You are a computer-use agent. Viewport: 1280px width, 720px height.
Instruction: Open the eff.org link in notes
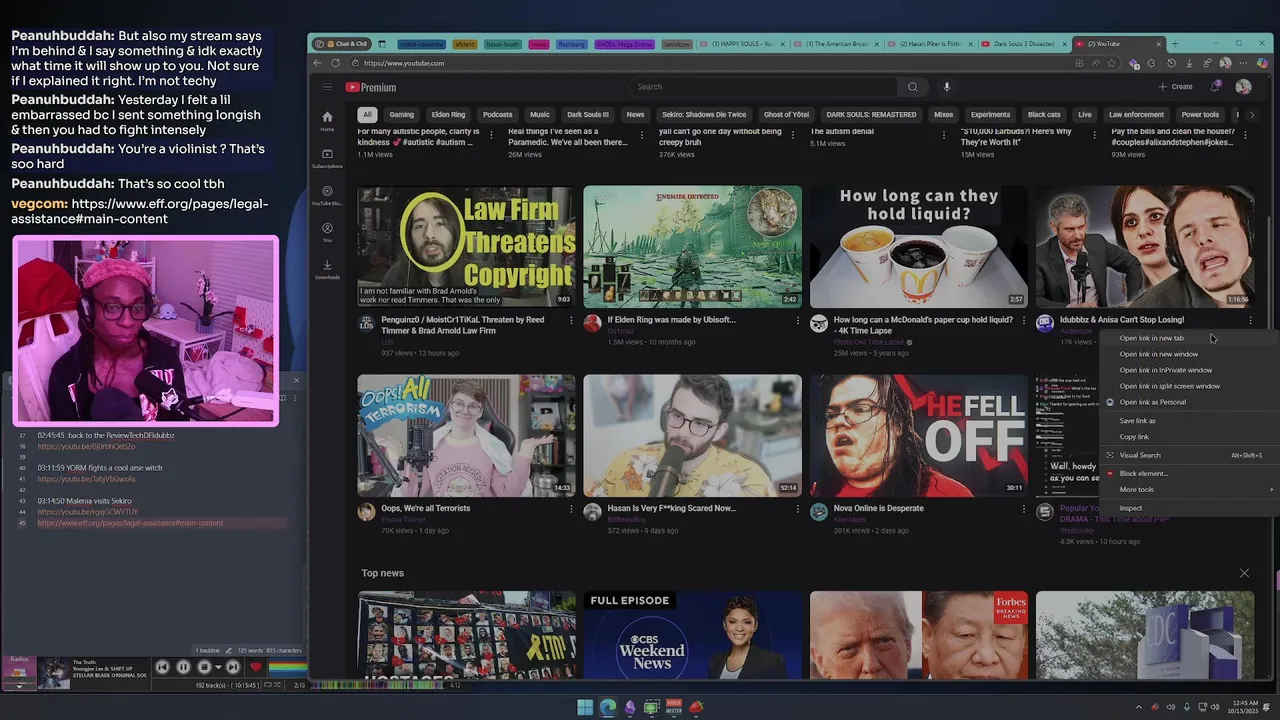(x=130, y=523)
